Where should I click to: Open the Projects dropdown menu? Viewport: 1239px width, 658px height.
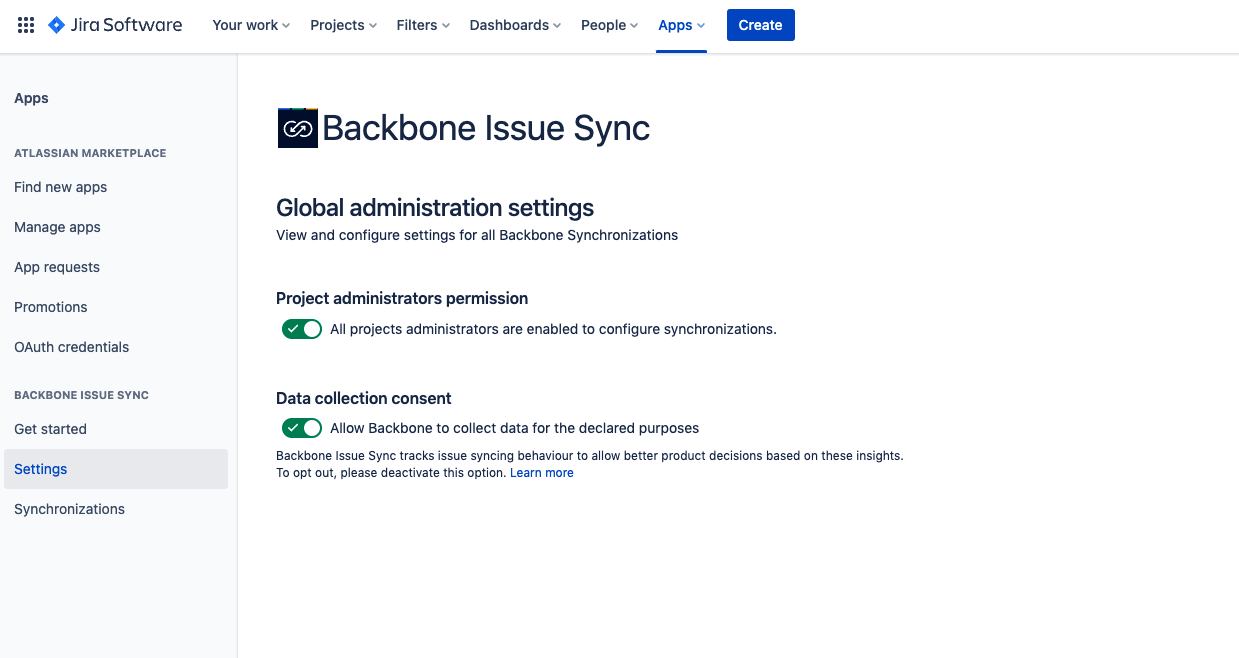click(x=343, y=25)
